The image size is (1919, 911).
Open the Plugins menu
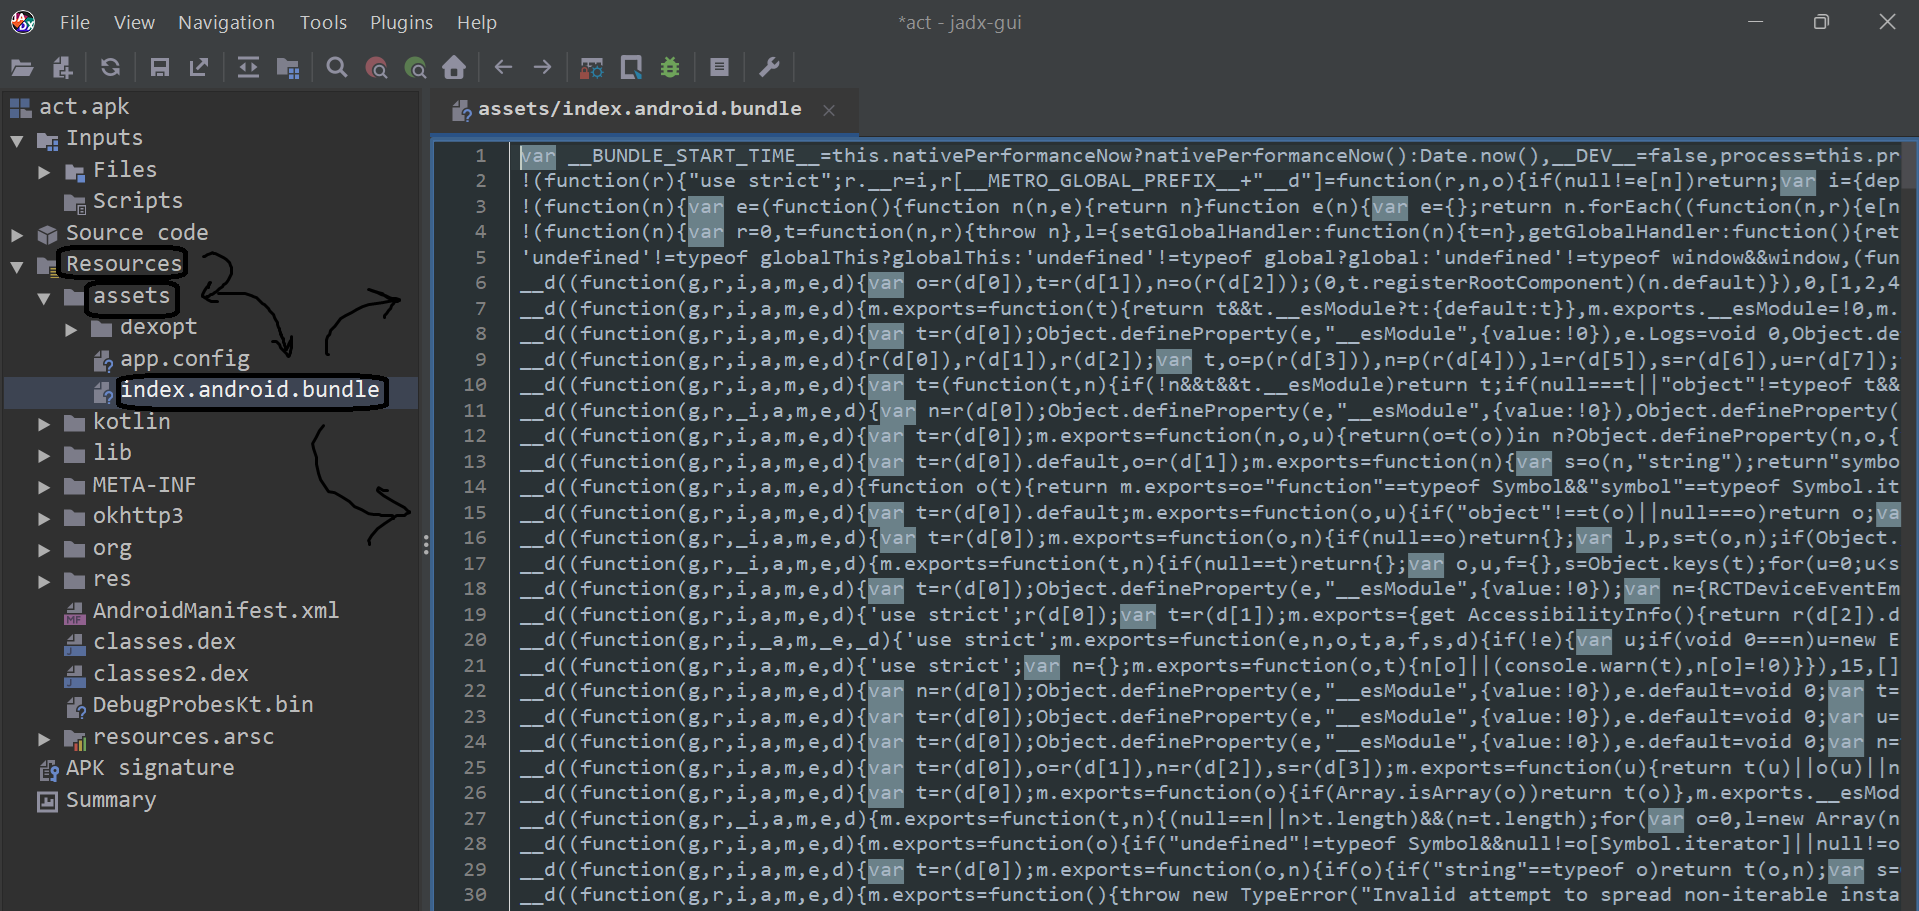click(401, 22)
